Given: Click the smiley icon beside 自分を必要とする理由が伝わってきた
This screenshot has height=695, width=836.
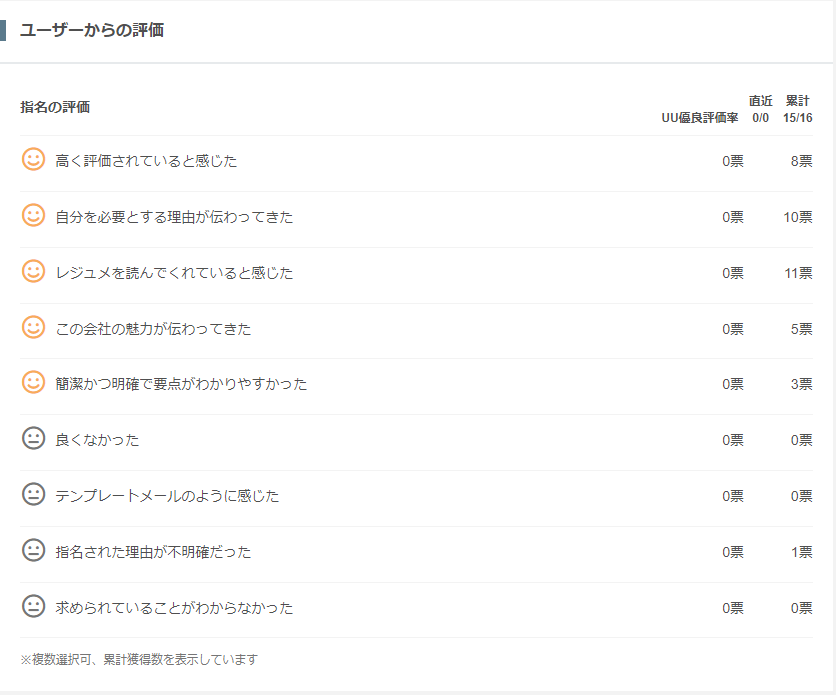Looking at the screenshot, I should click(33, 215).
